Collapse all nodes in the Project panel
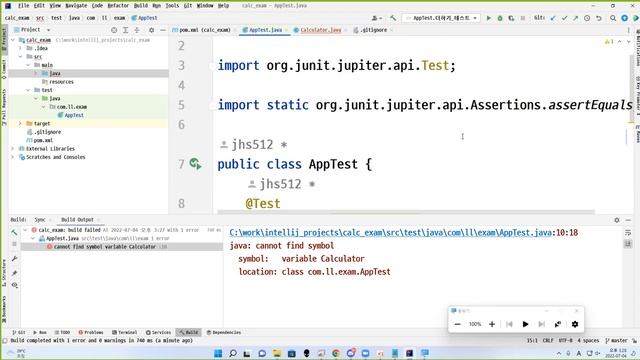 pyautogui.click(x=137, y=30)
